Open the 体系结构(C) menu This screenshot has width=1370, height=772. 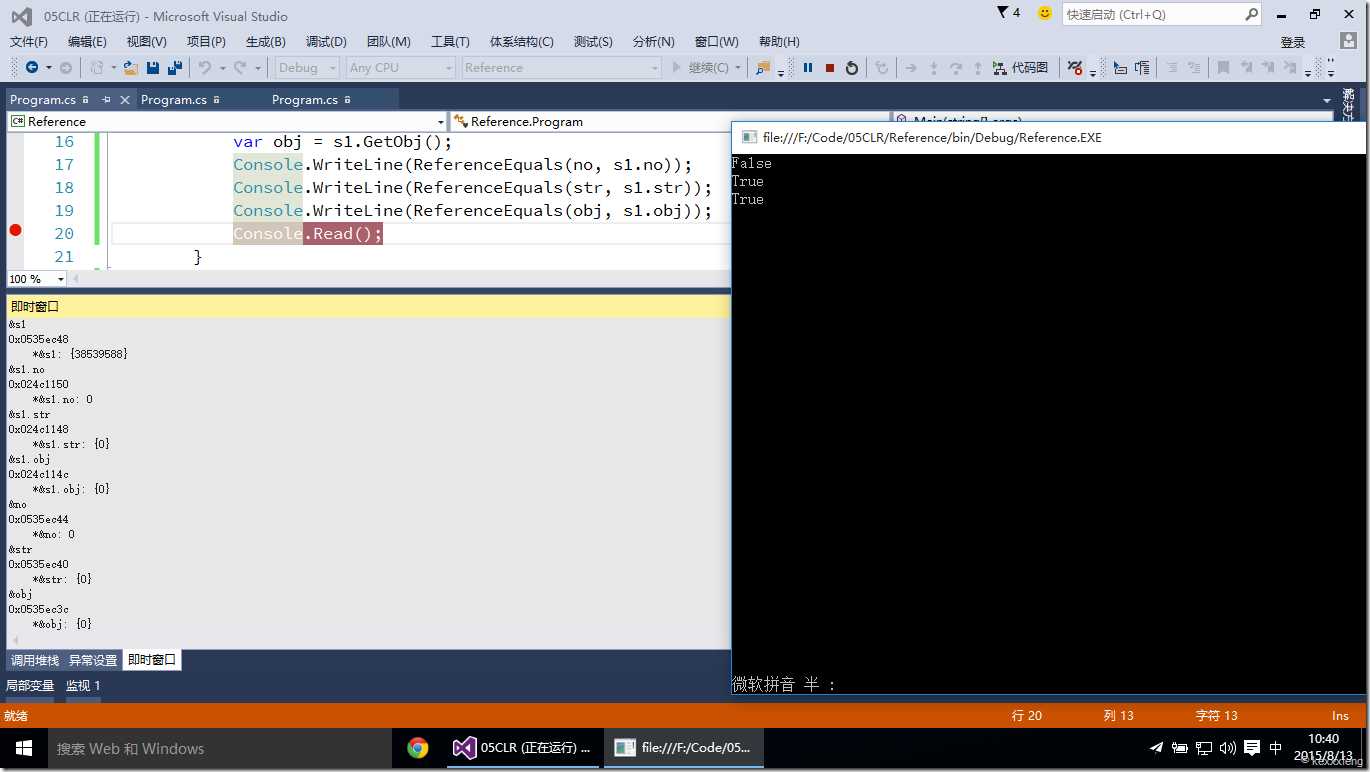point(521,41)
